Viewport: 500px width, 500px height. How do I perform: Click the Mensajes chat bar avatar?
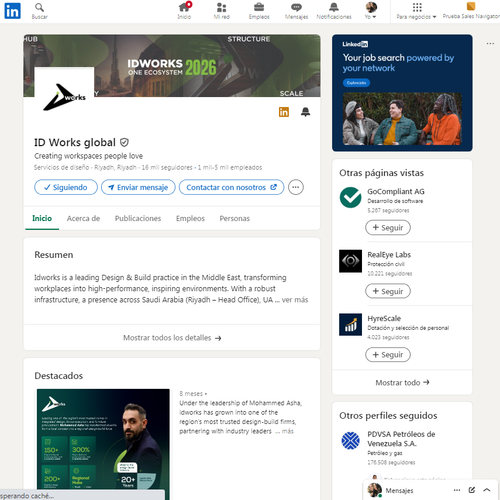[374, 490]
